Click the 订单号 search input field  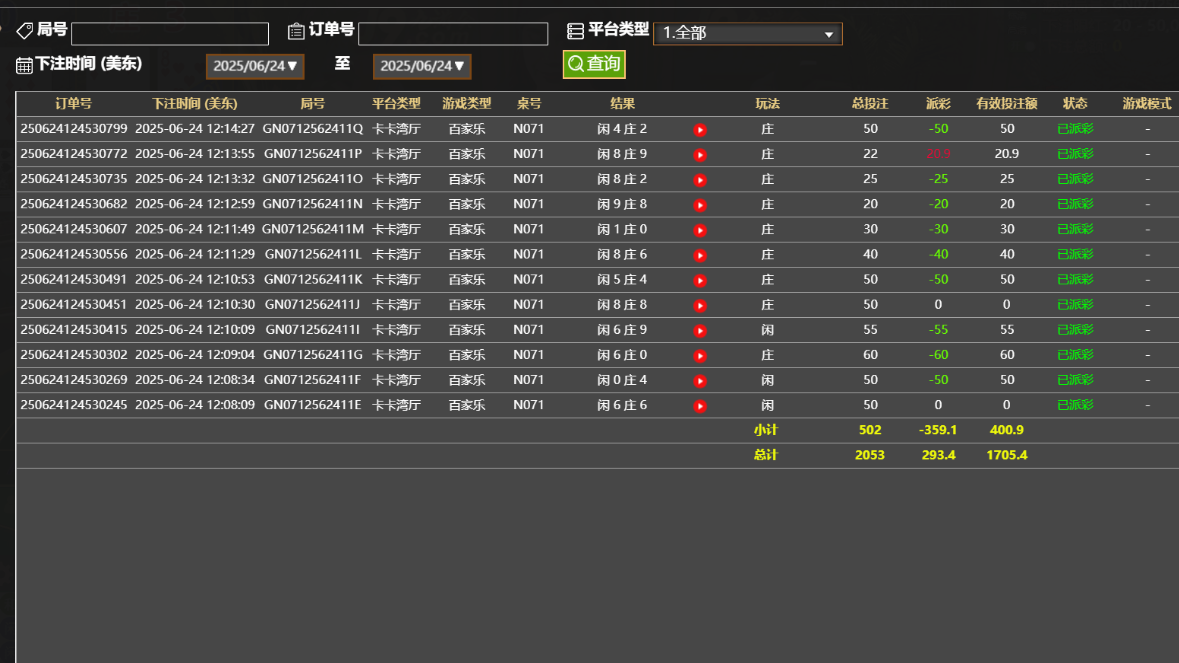point(453,34)
